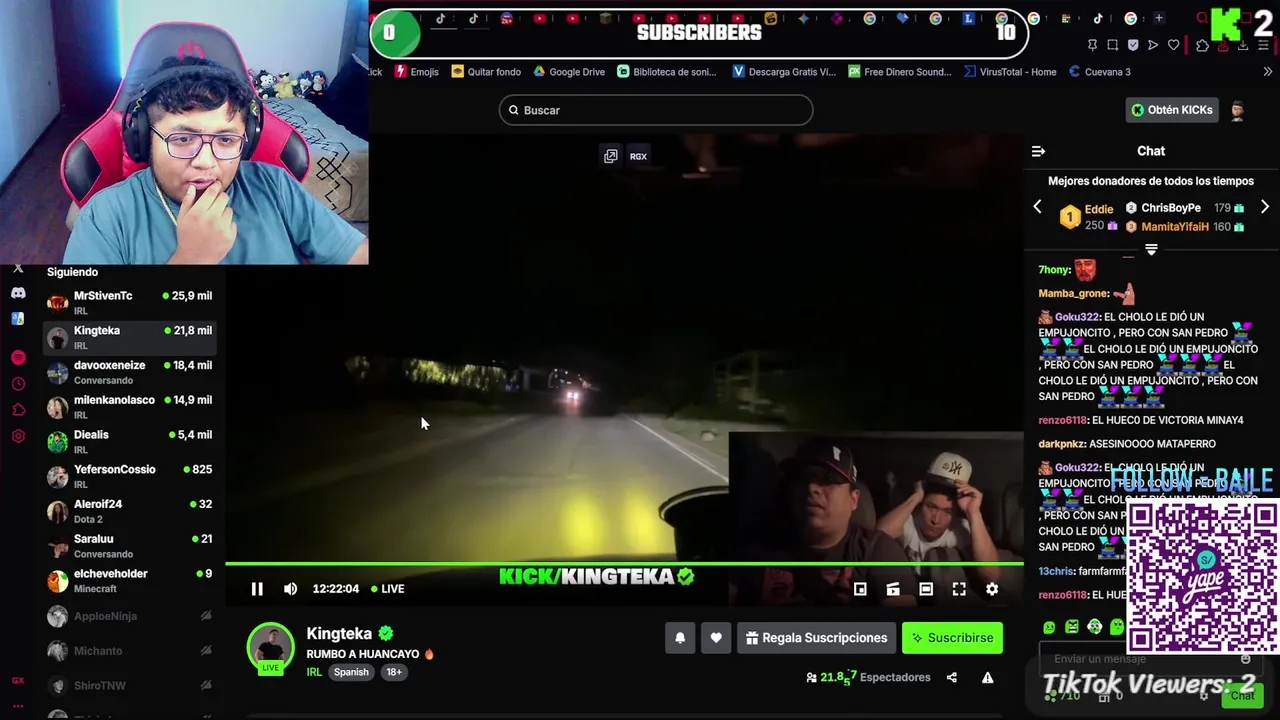Screen dimensions: 1280x720
Task: Follow Kingteka with the heart button
Action: (716, 638)
